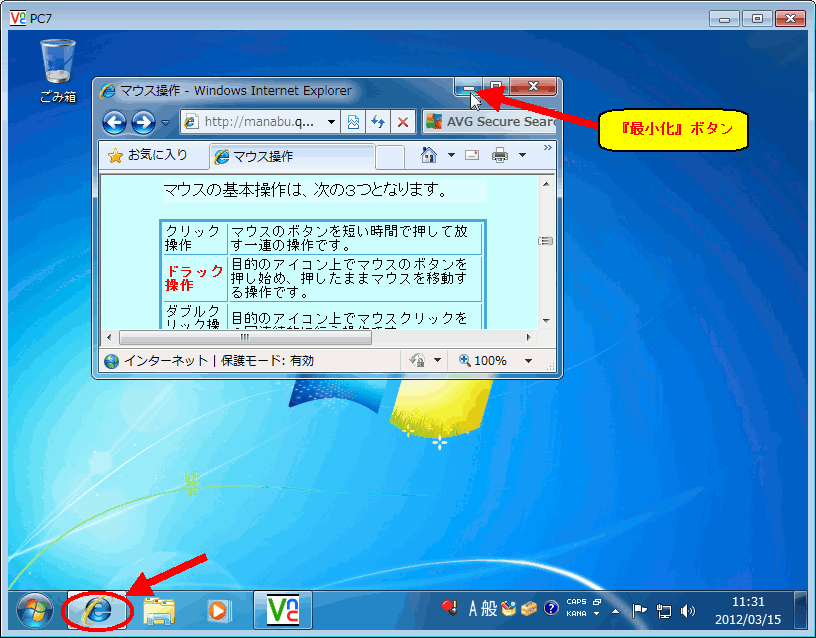This screenshot has width=816, height=638.
Task: Click the forward navigation button
Action: 144,122
